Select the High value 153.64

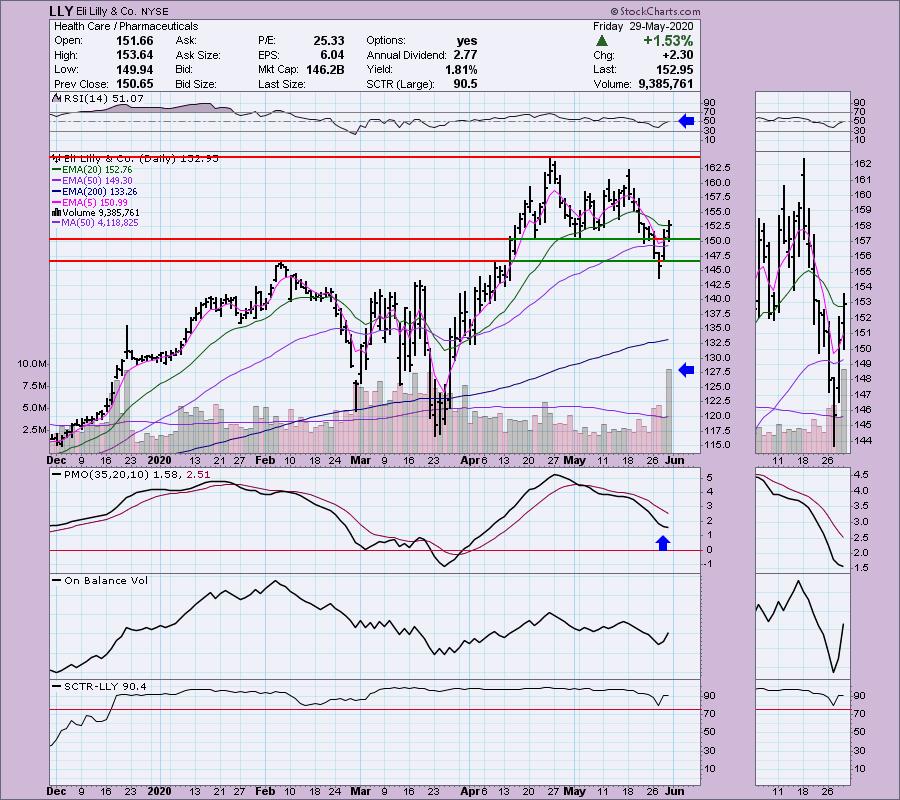pyautogui.click(x=134, y=55)
